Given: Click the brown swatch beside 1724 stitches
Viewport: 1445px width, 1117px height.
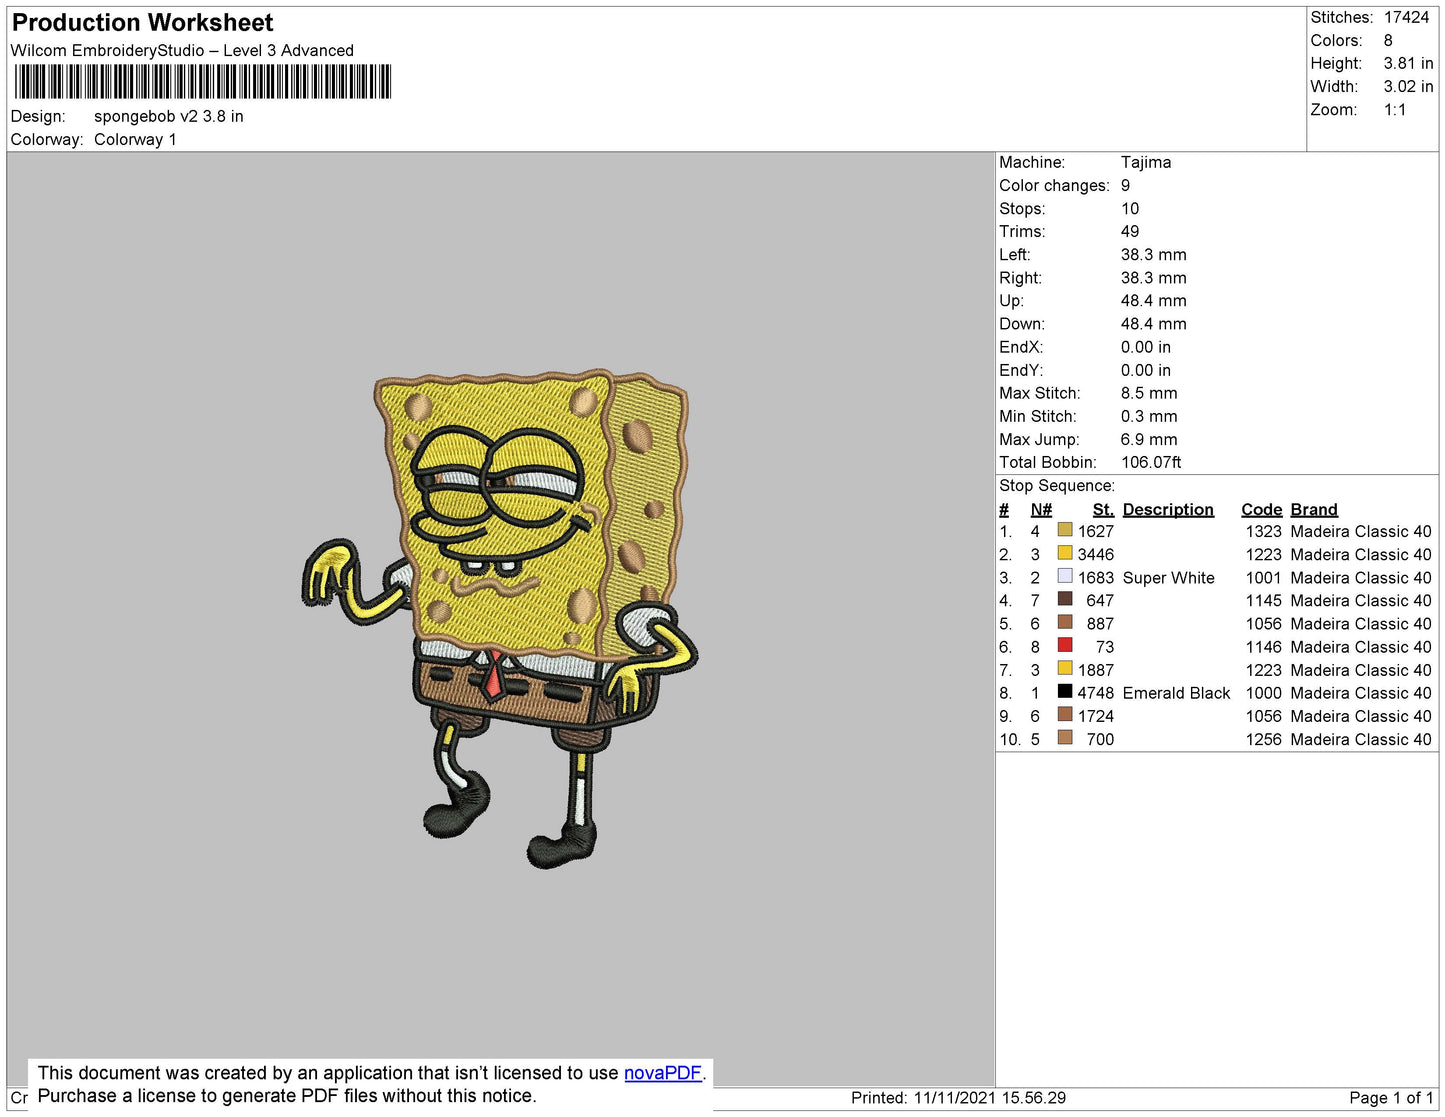Looking at the screenshot, I should pos(1065,715).
